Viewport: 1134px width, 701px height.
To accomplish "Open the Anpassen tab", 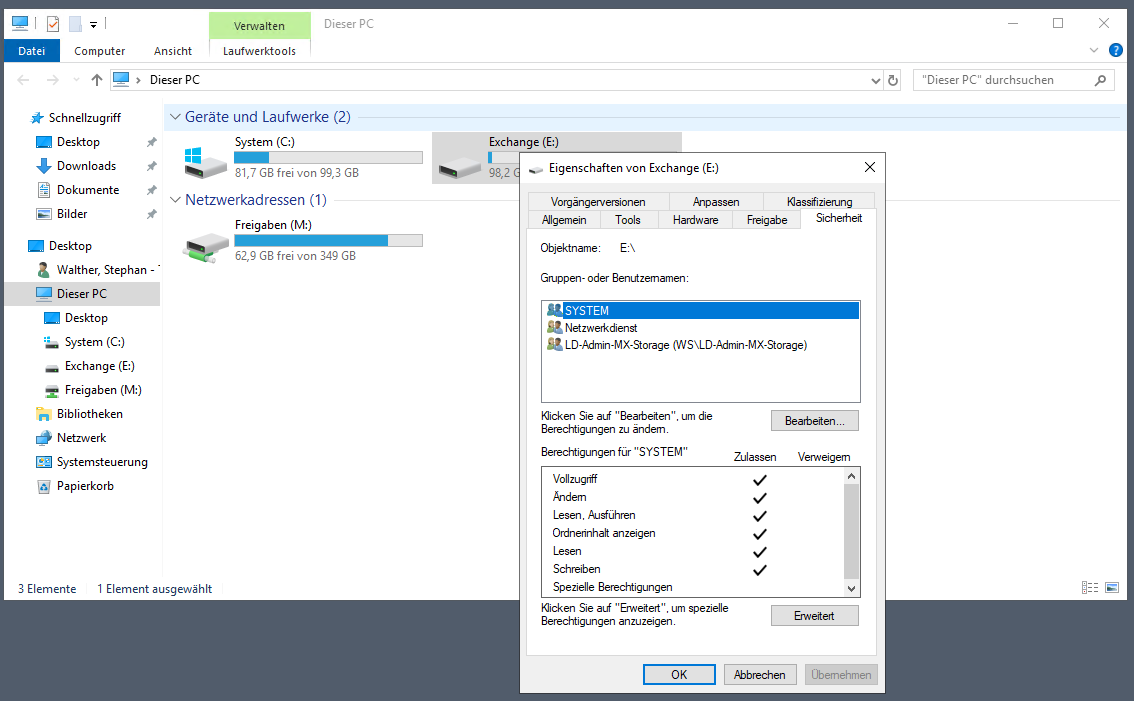I will coord(715,202).
